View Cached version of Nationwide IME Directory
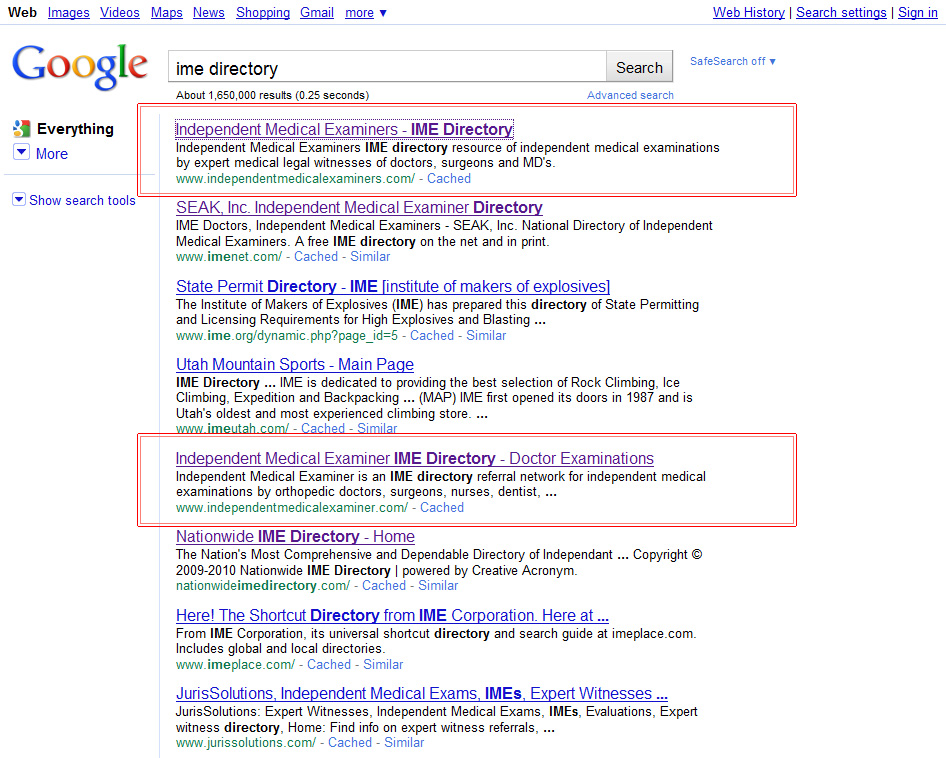 [x=384, y=585]
